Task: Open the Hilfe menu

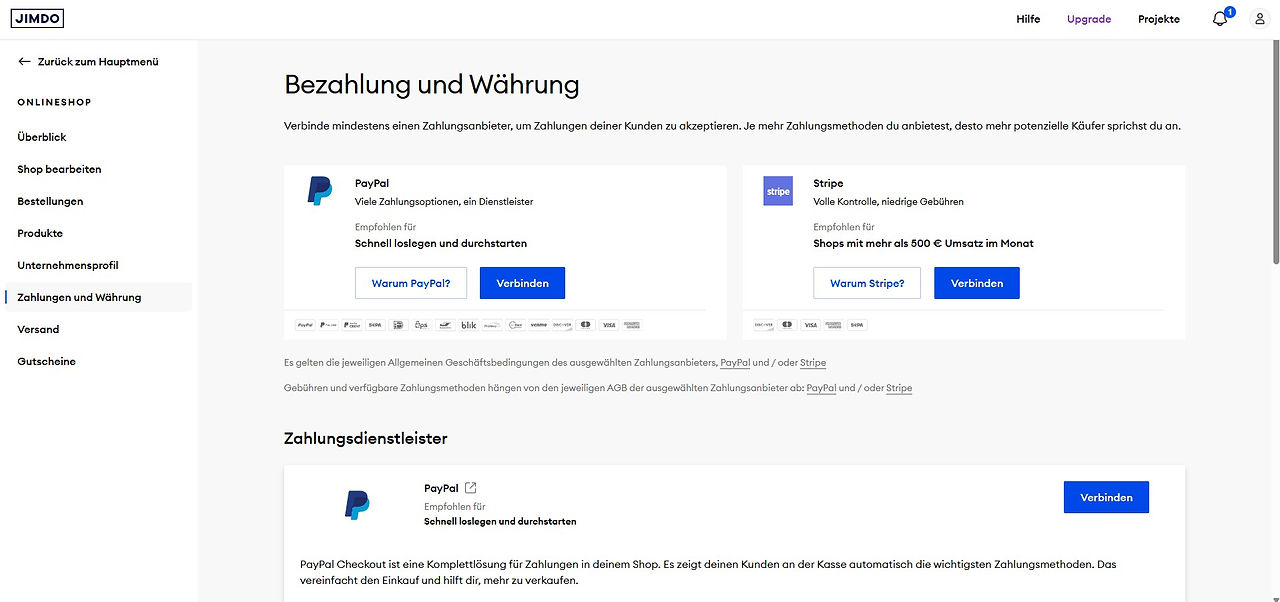Action: coord(1028,19)
